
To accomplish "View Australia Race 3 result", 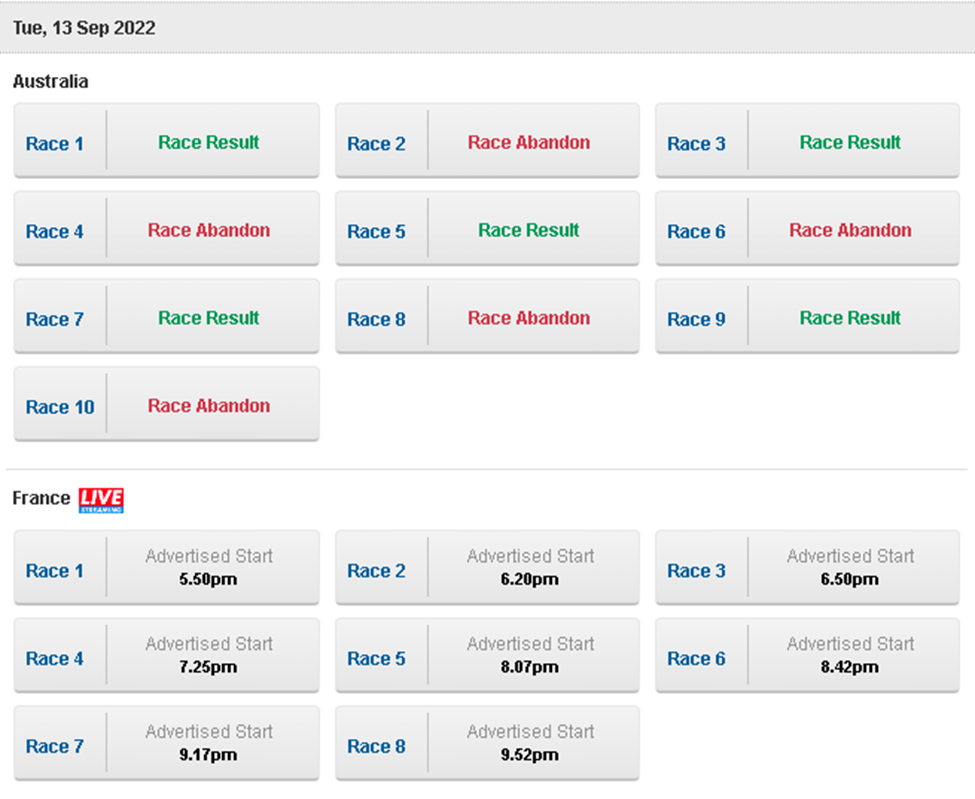I will (807, 141).
